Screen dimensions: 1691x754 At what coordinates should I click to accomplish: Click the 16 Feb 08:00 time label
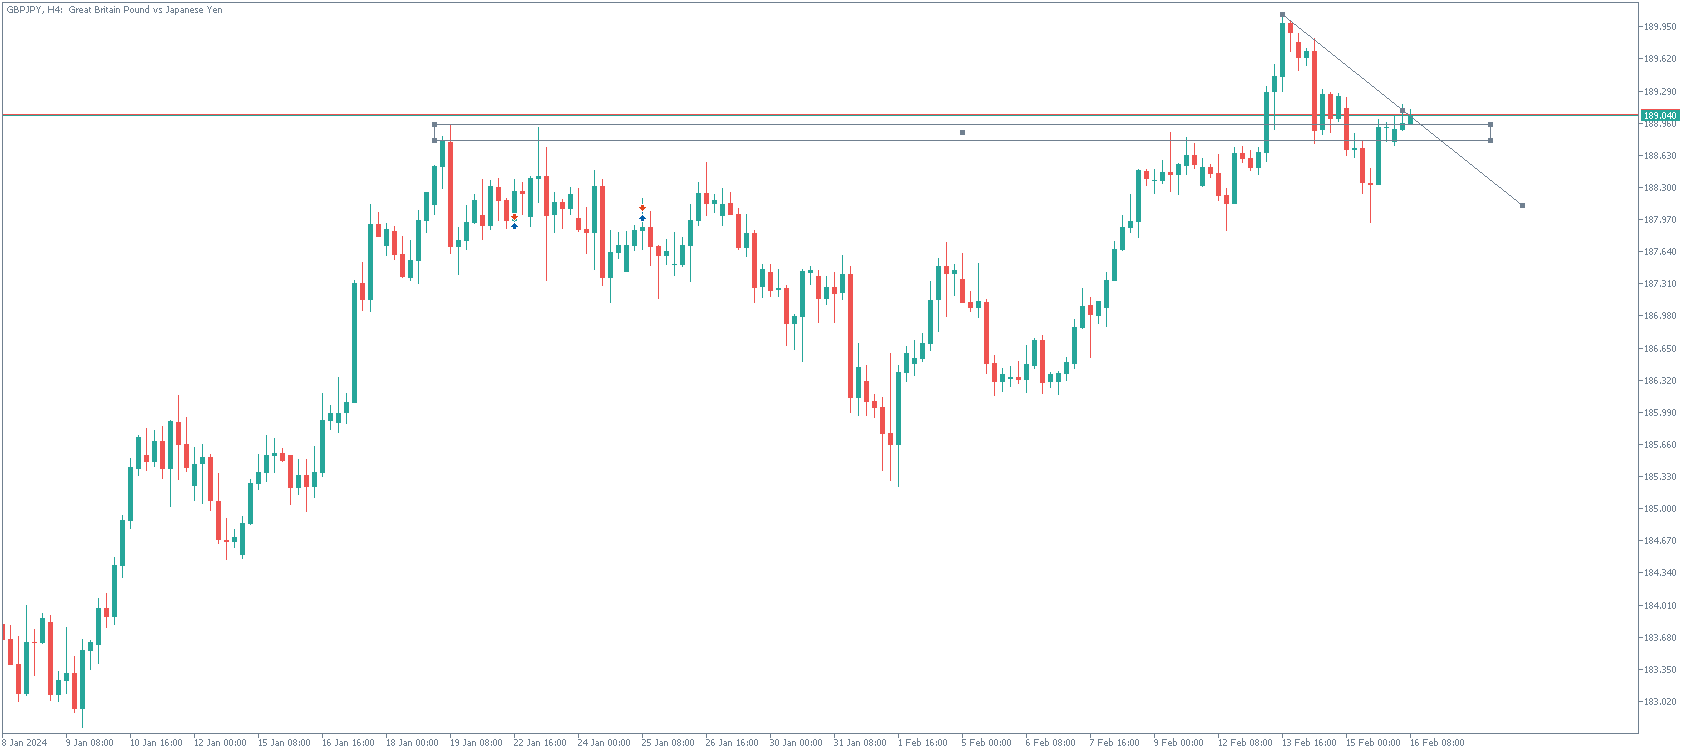pos(1437,743)
